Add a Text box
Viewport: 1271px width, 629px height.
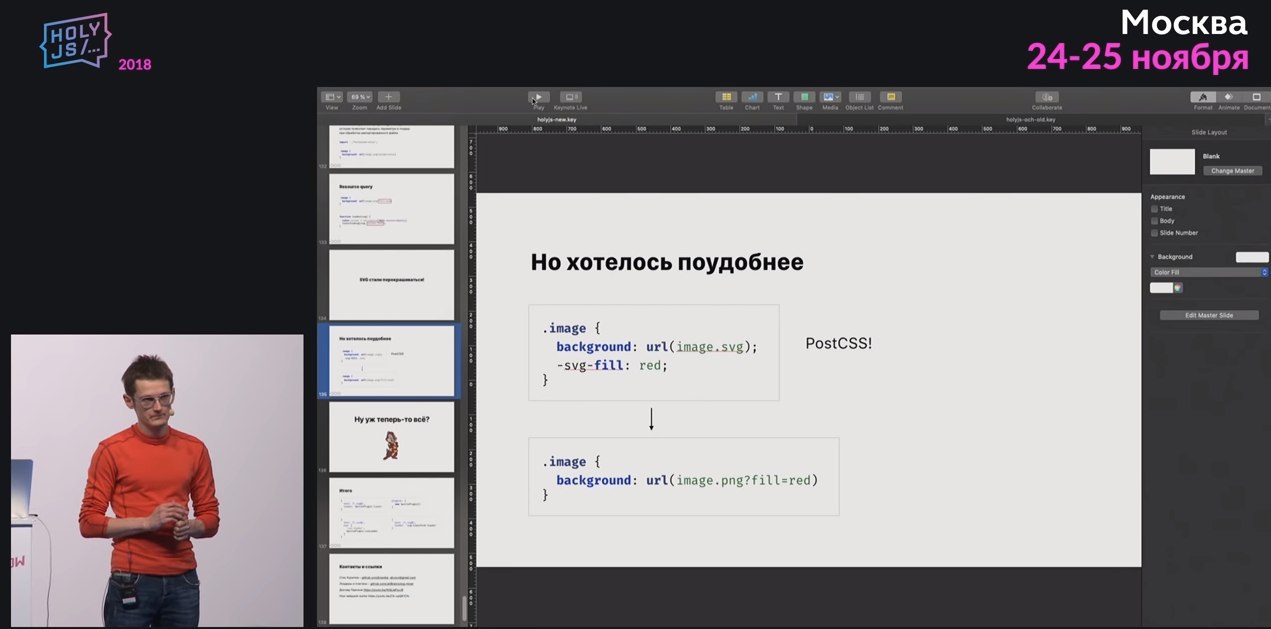point(778,97)
